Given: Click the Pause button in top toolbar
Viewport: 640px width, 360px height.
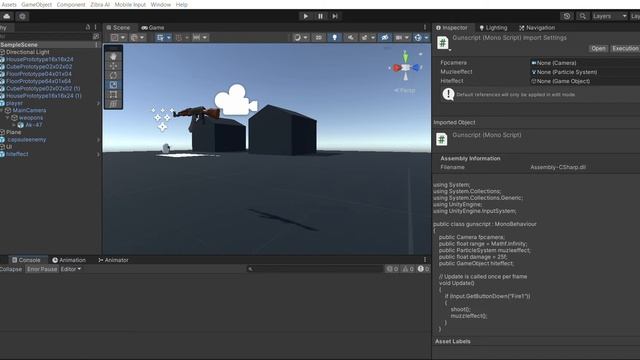Looking at the screenshot, I should pyautogui.click(x=320, y=16).
